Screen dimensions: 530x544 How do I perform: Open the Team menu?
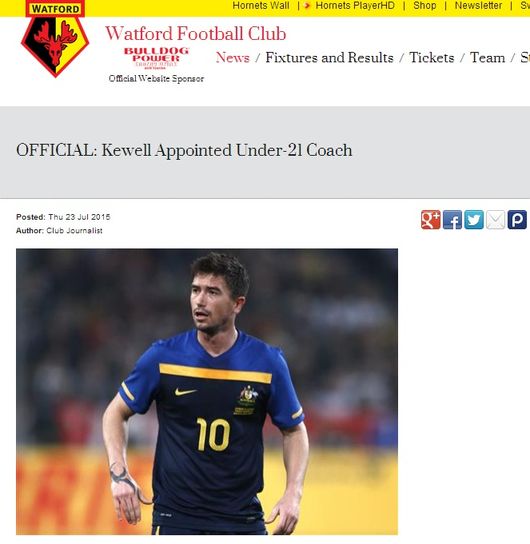pos(487,58)
